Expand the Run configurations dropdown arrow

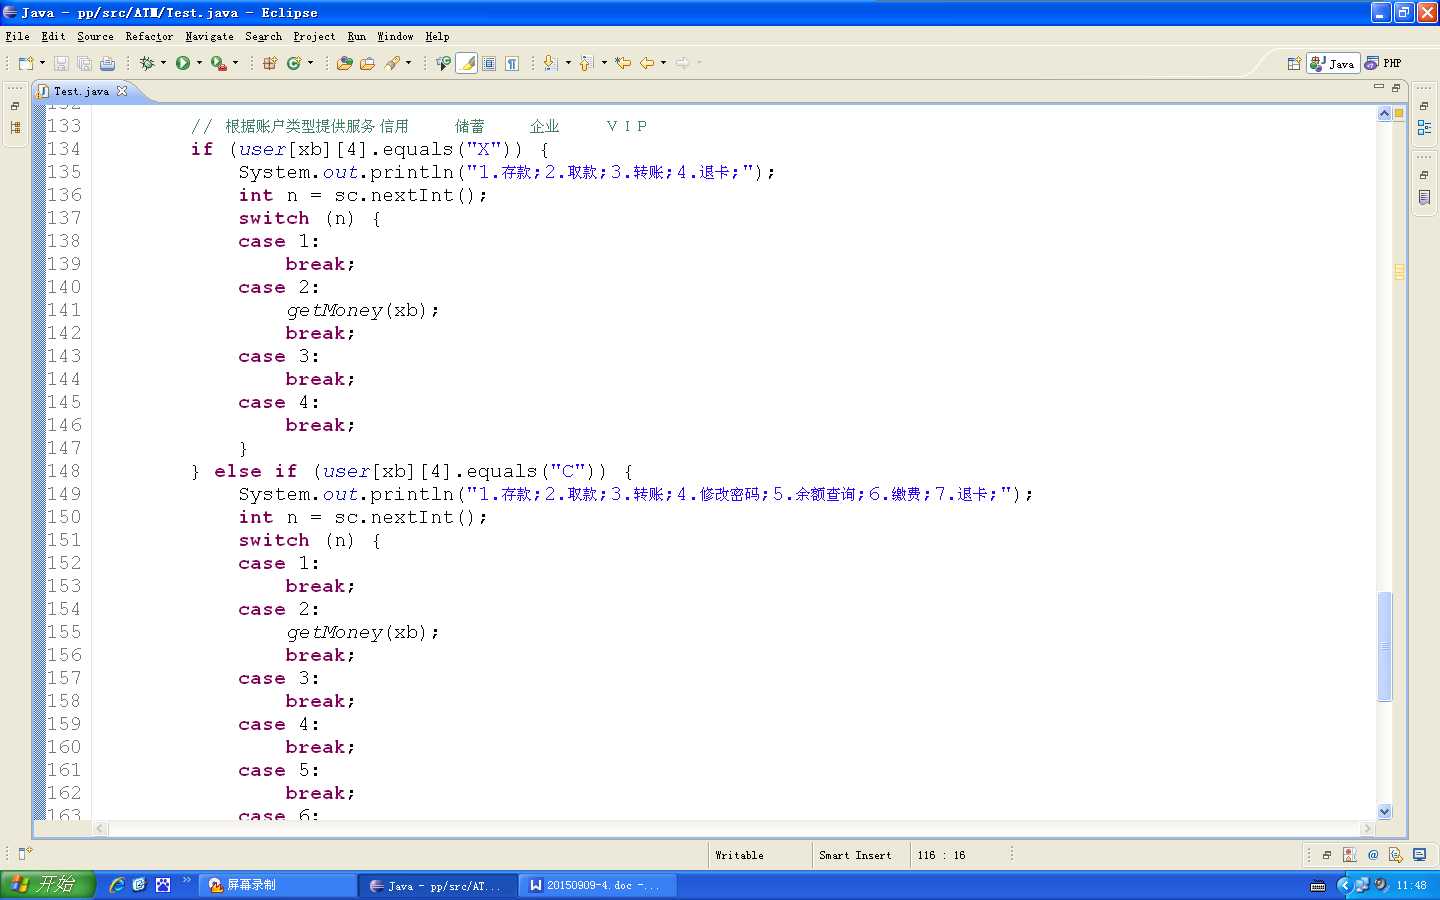tap(199, 63)
